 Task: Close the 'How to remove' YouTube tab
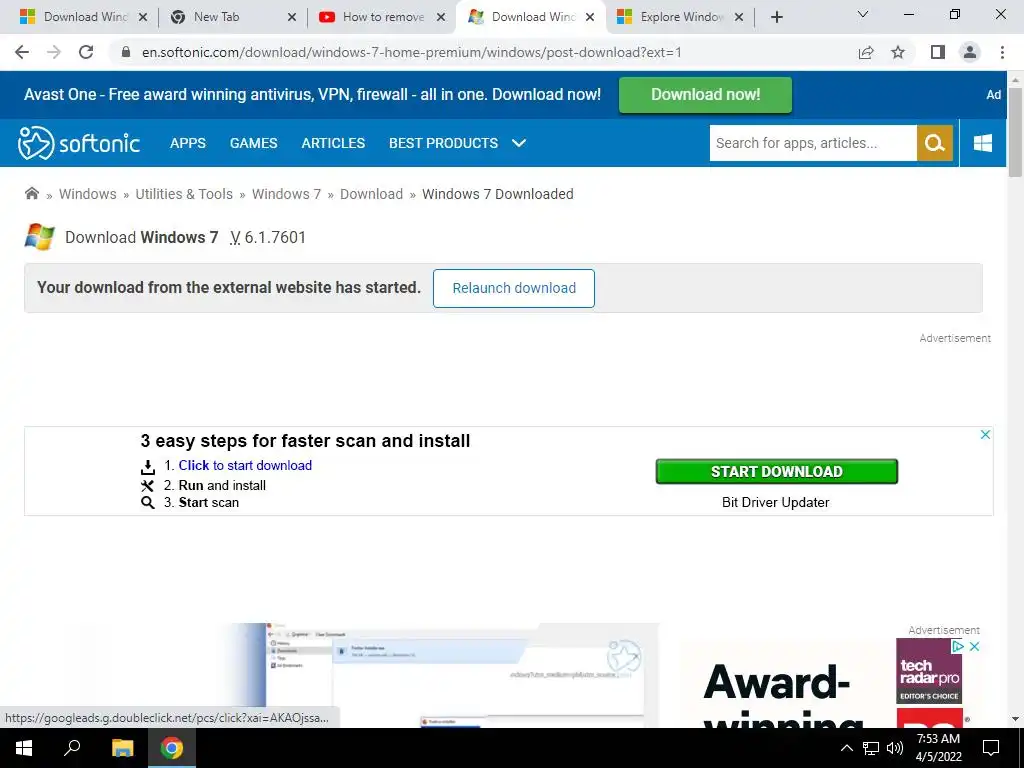coord(441,17)
